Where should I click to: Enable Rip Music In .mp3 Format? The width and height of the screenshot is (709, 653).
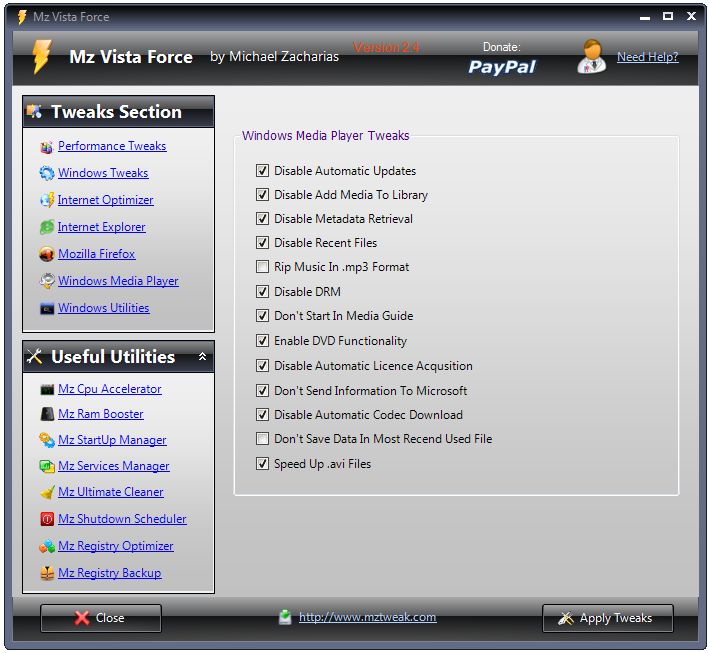[x=262, y=267]
